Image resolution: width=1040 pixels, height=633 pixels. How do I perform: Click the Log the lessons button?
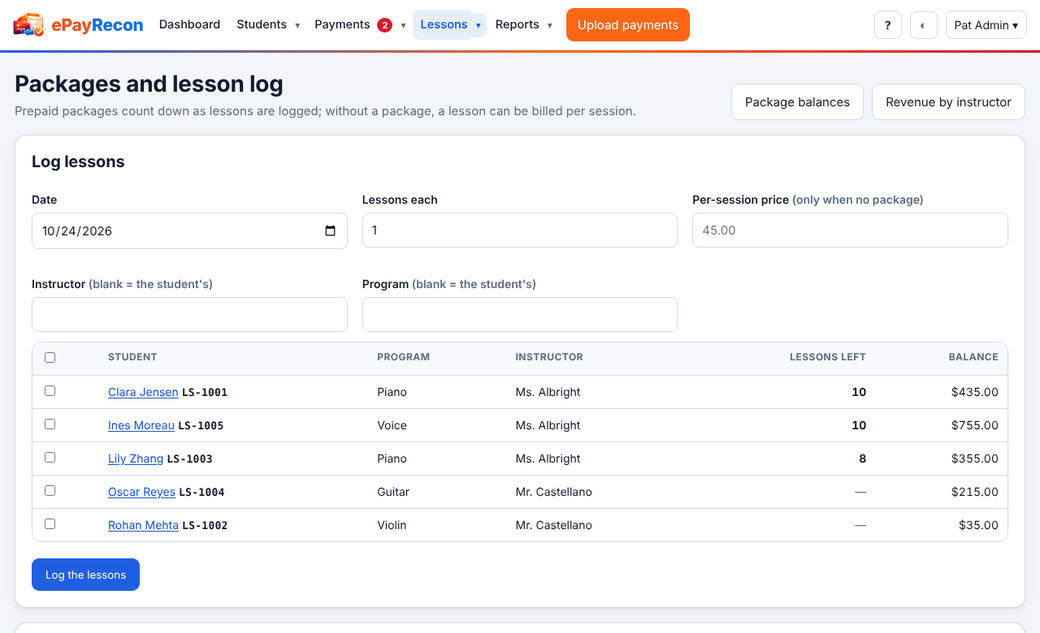(x=86, y=575)
